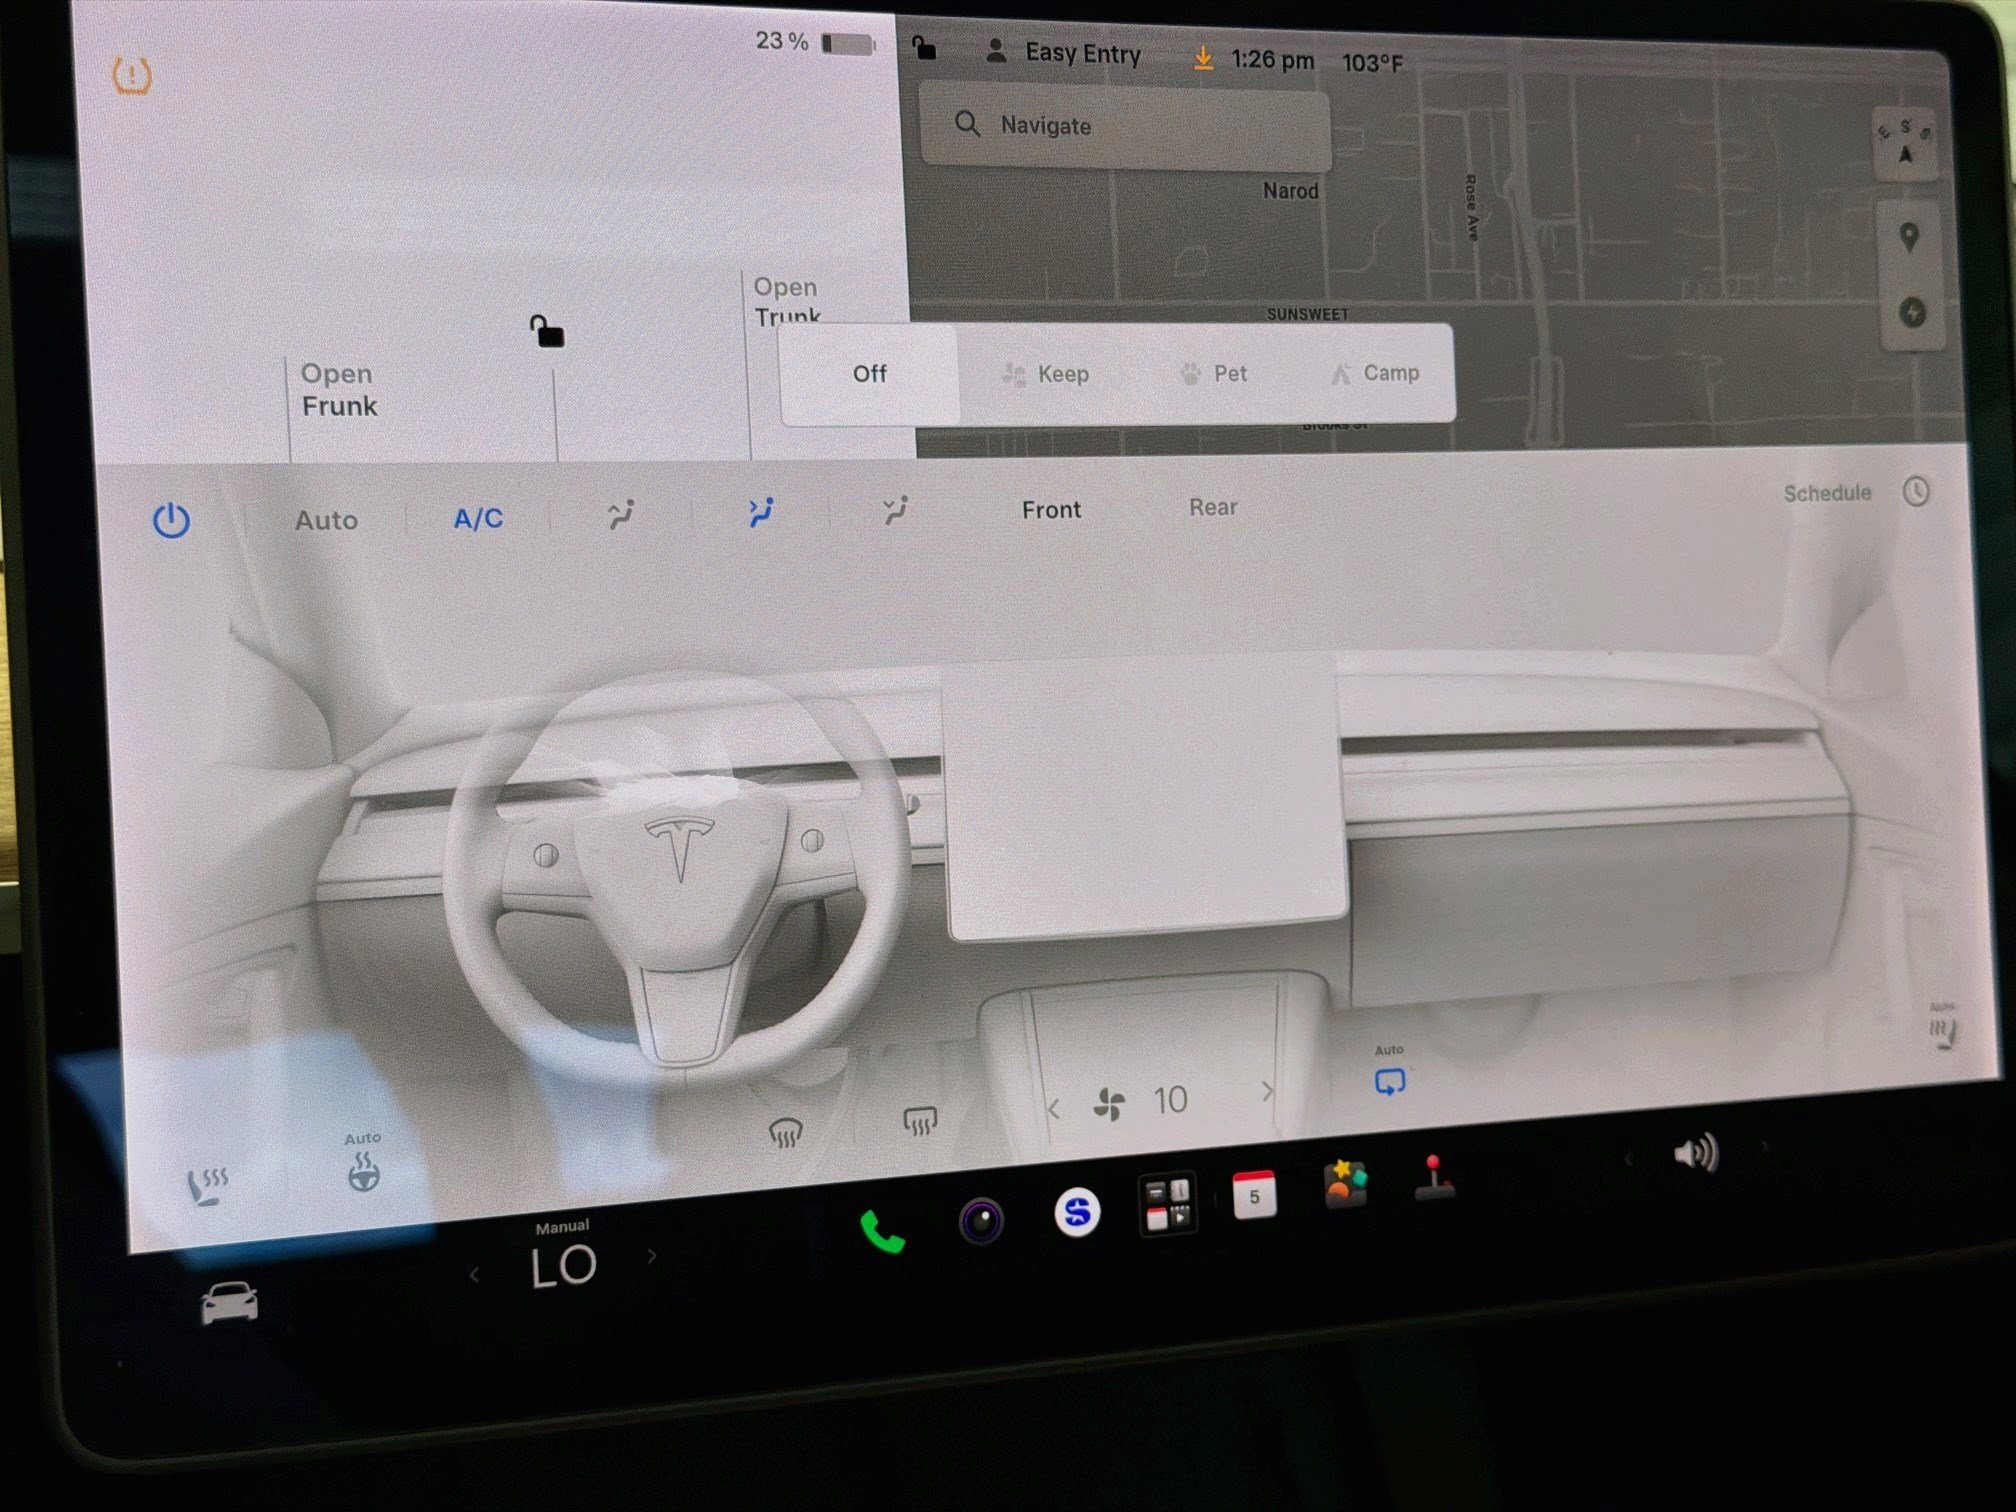Image resolution: width=2016 pixels, height=1512 pixels.
Task: Open the dashcam camera app
Action: click(x=981, y=1221)
